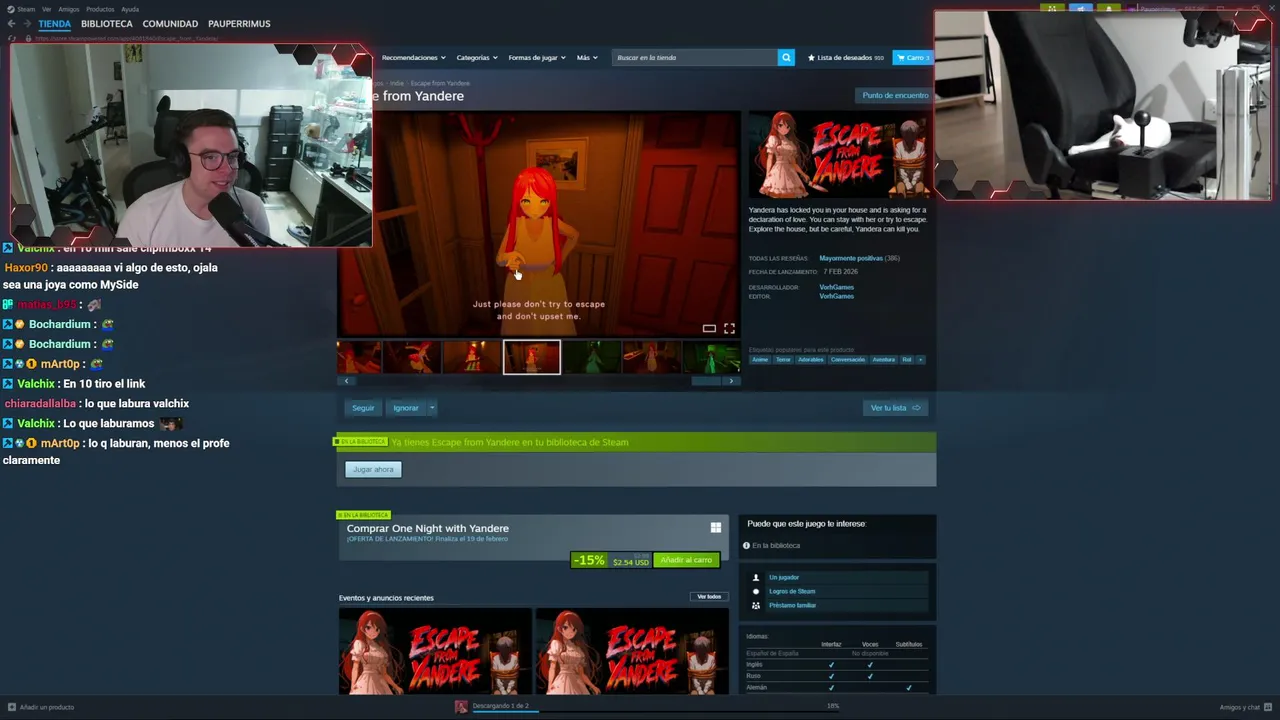1280x720 pixels.
Task: Select the Adorables tag
Action: click(811, 359)
